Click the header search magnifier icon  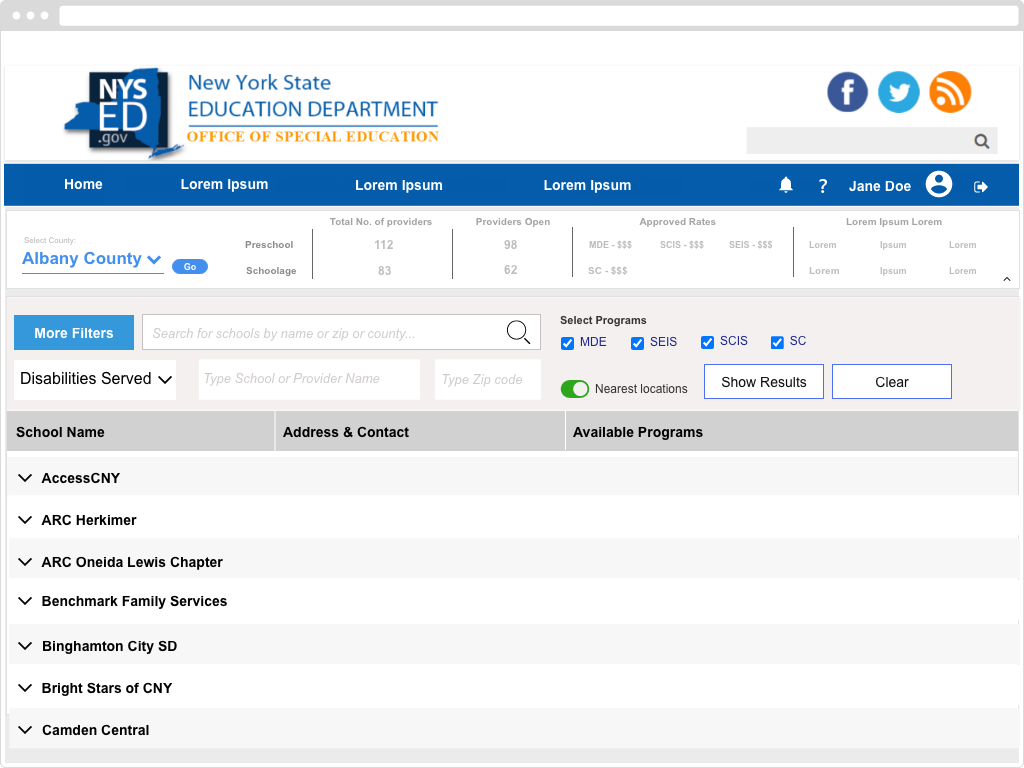pos(982,141)
